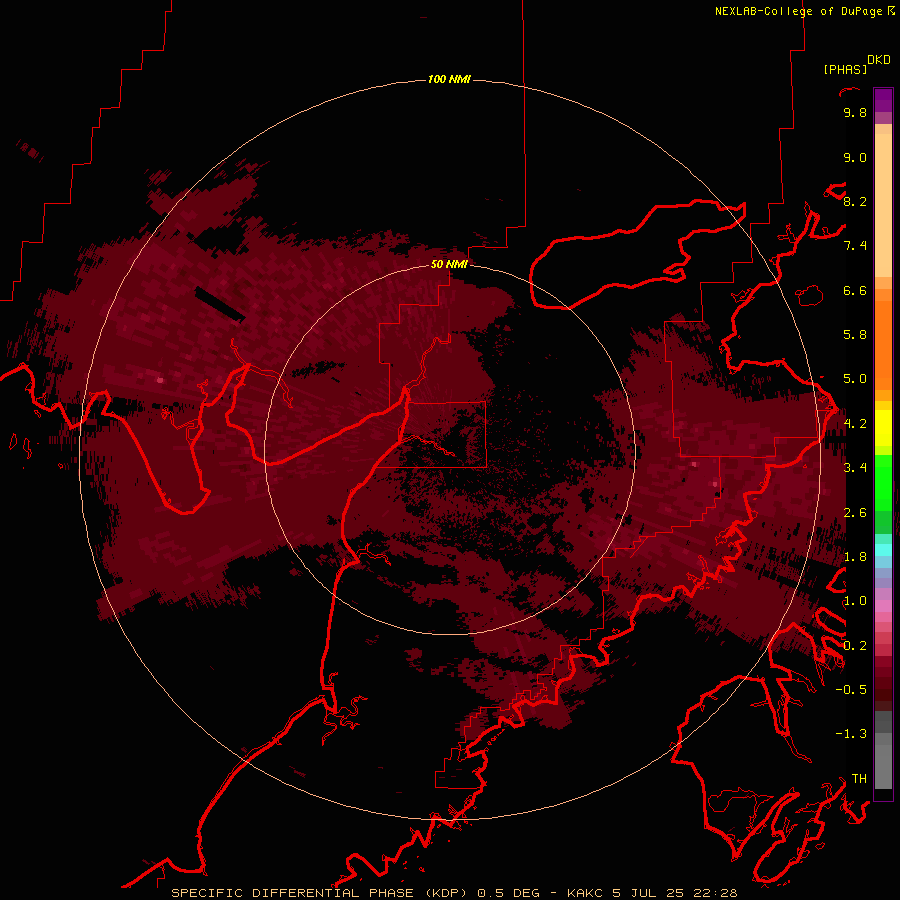Screen dimensions: 900x900
Task: Click the 6.6 value on the color scale
Action: coord(855,291)
